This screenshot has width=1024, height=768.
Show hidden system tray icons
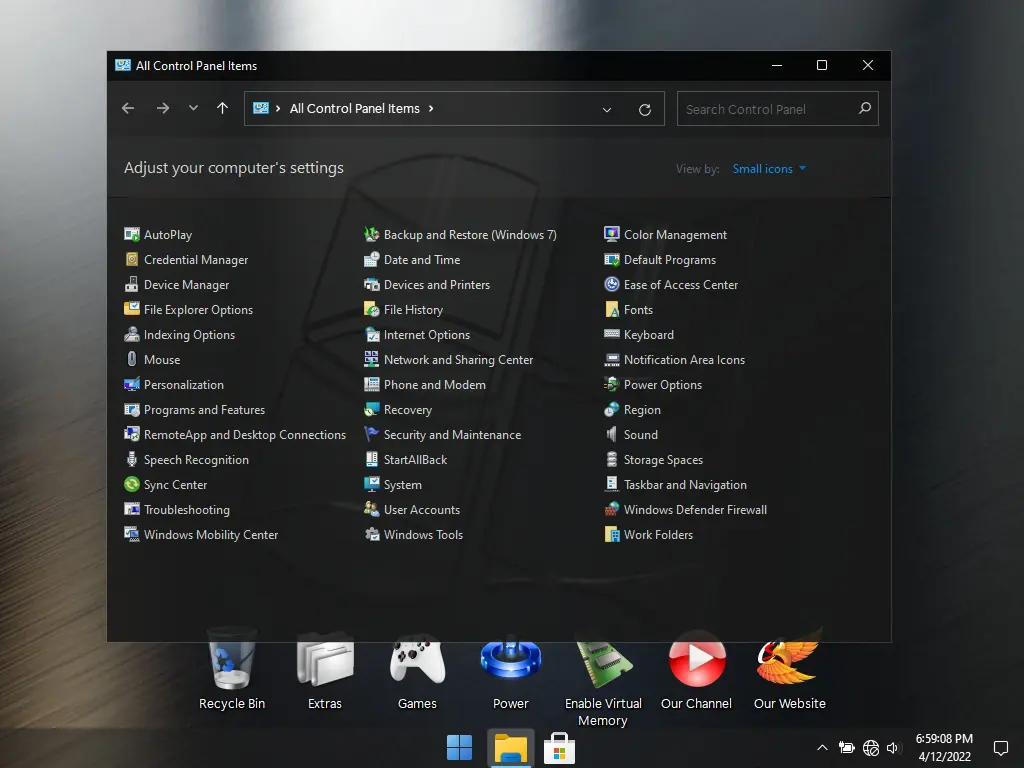pyautogui.click(x=822, y=748)
